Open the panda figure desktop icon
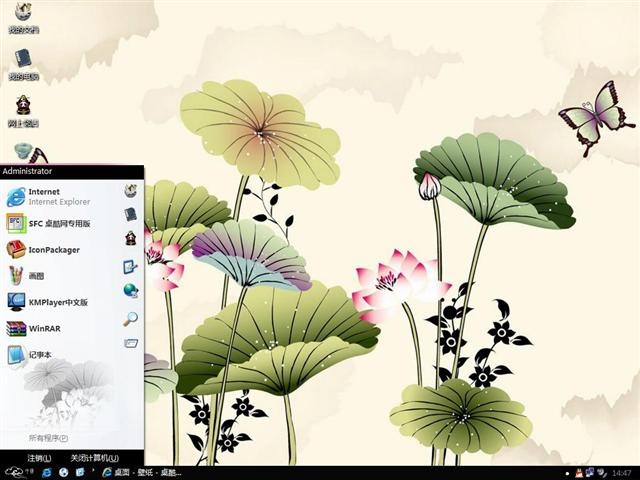This screenshot has height=480, width=640. coord(23,111)
